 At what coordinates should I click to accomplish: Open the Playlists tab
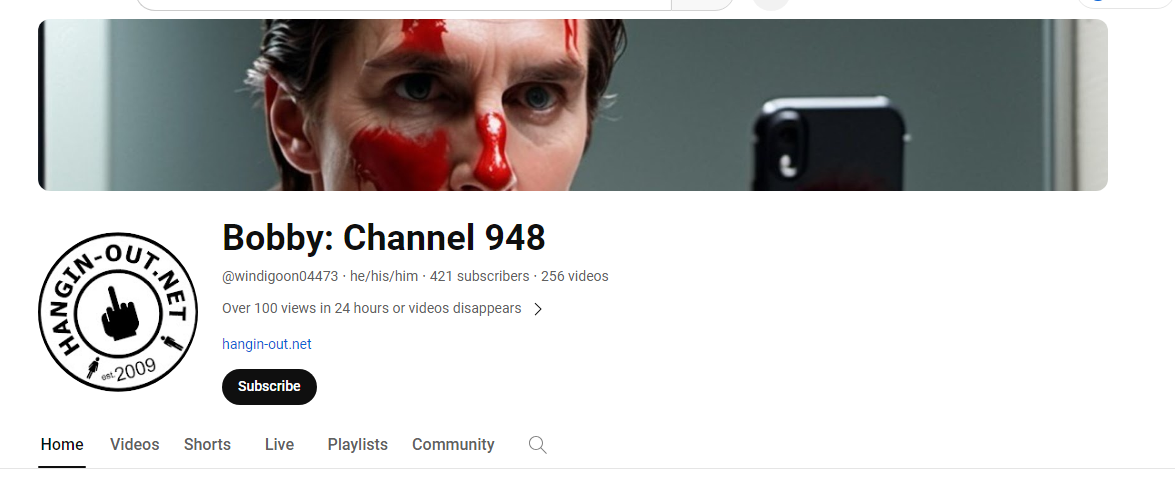click(x=357, y=445)
